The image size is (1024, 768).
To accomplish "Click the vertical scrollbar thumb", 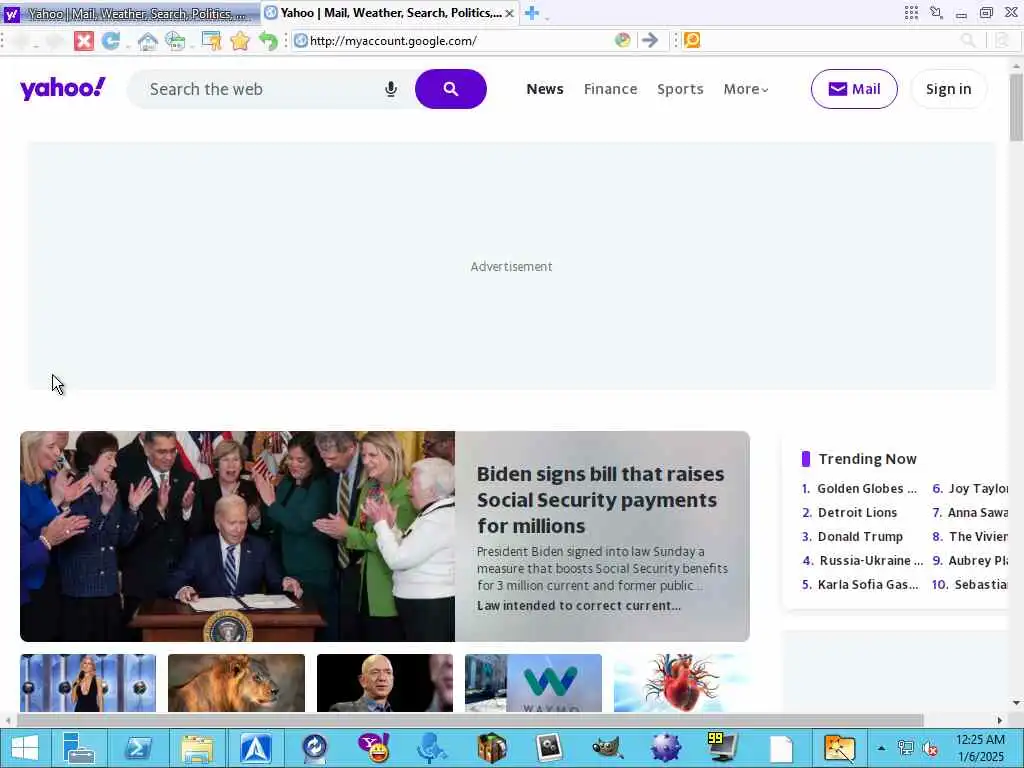I will point(1016,107).
